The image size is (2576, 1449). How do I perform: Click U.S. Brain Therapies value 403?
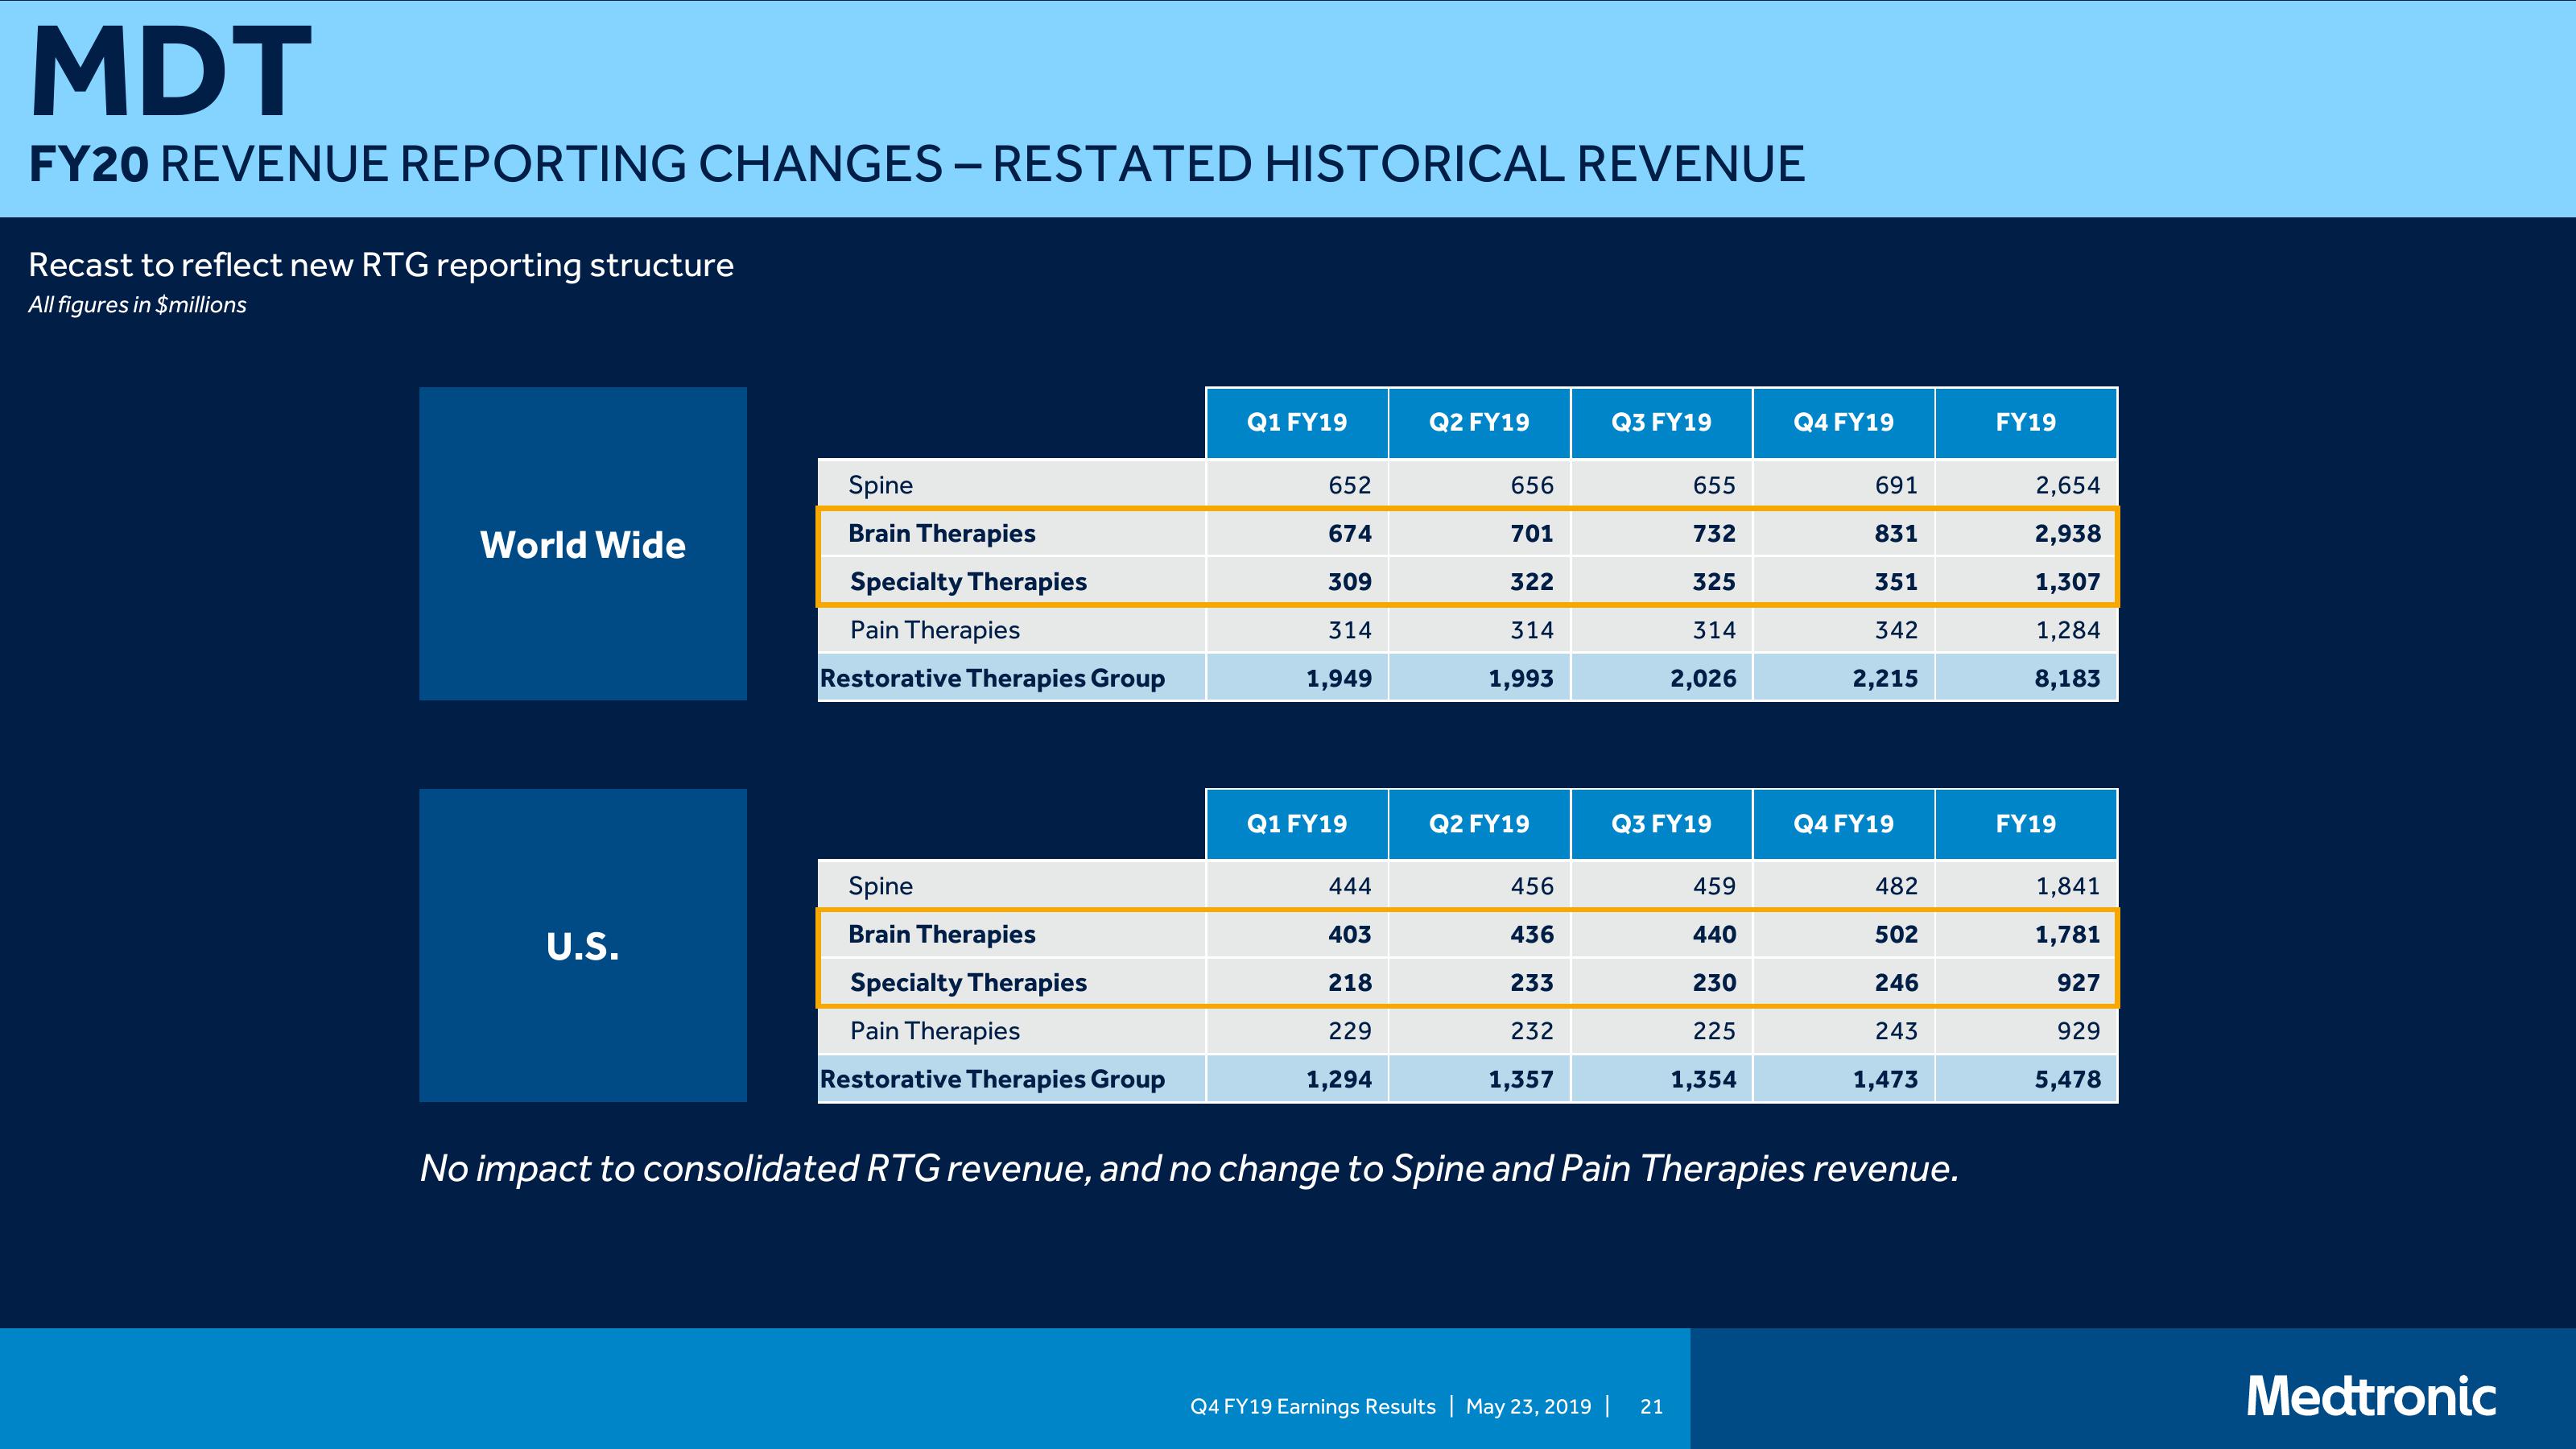pyautogui.click(x=1350, y=934)
